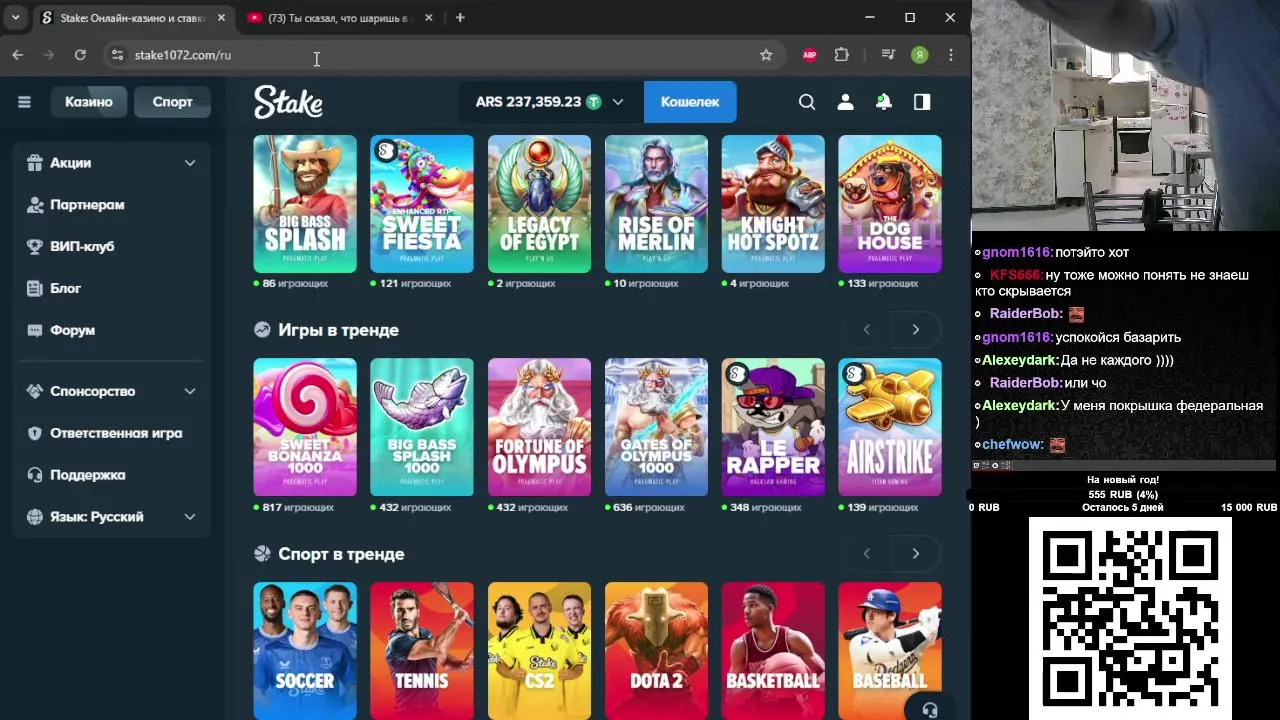Open Fortune of Olympus game
Image resolution: width=1280 pixels, height=720 pixels.
(x=539, y=427)
